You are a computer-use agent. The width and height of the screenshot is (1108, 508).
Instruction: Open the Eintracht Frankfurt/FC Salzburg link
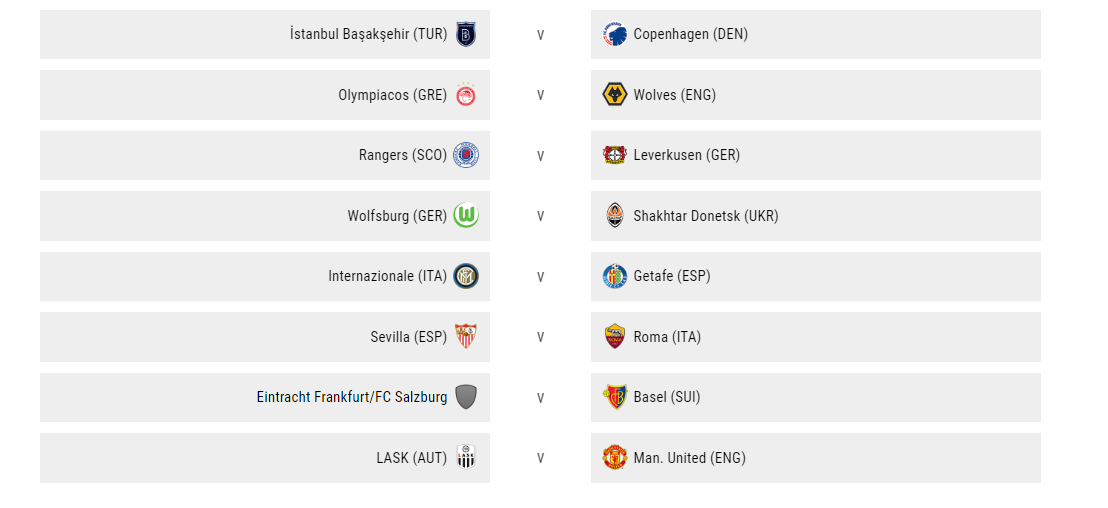pos(352,397)
